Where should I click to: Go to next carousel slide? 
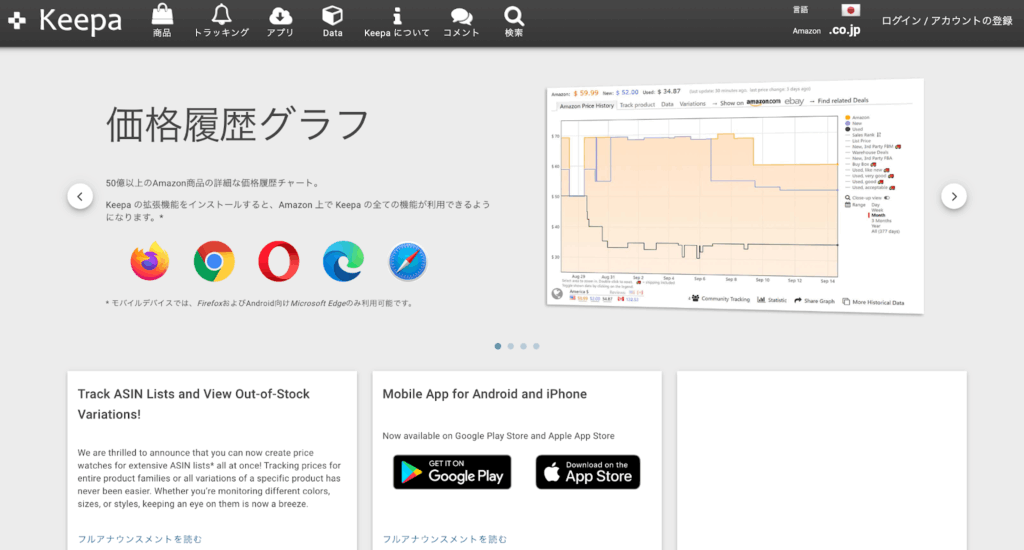[x=953, y=196]
